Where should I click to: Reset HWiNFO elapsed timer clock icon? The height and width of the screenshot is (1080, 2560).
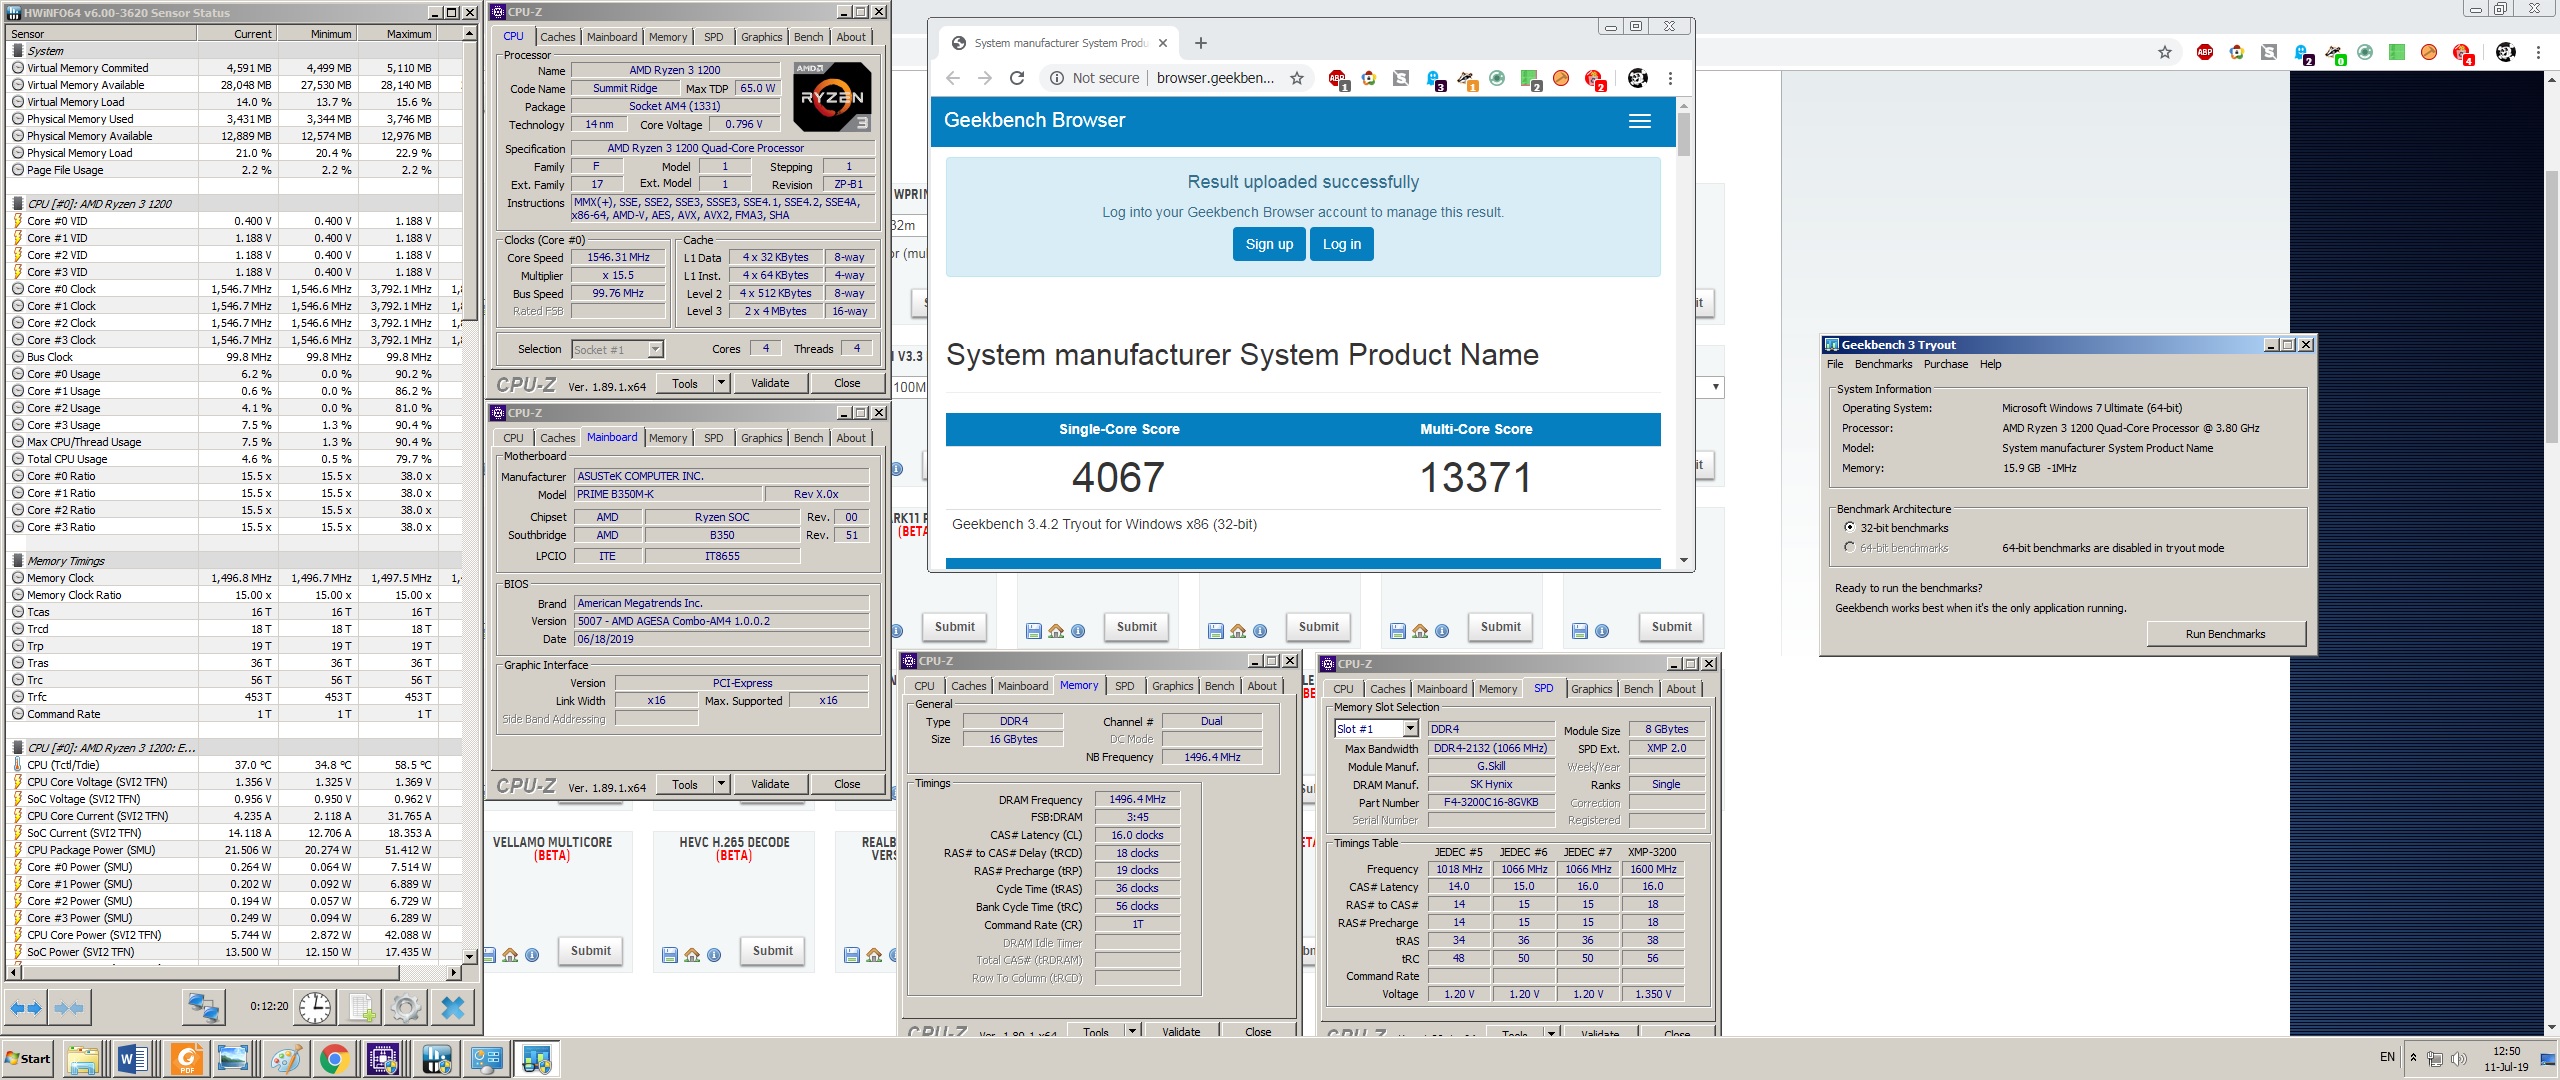pyautogui.click(x=315, y=1007)
